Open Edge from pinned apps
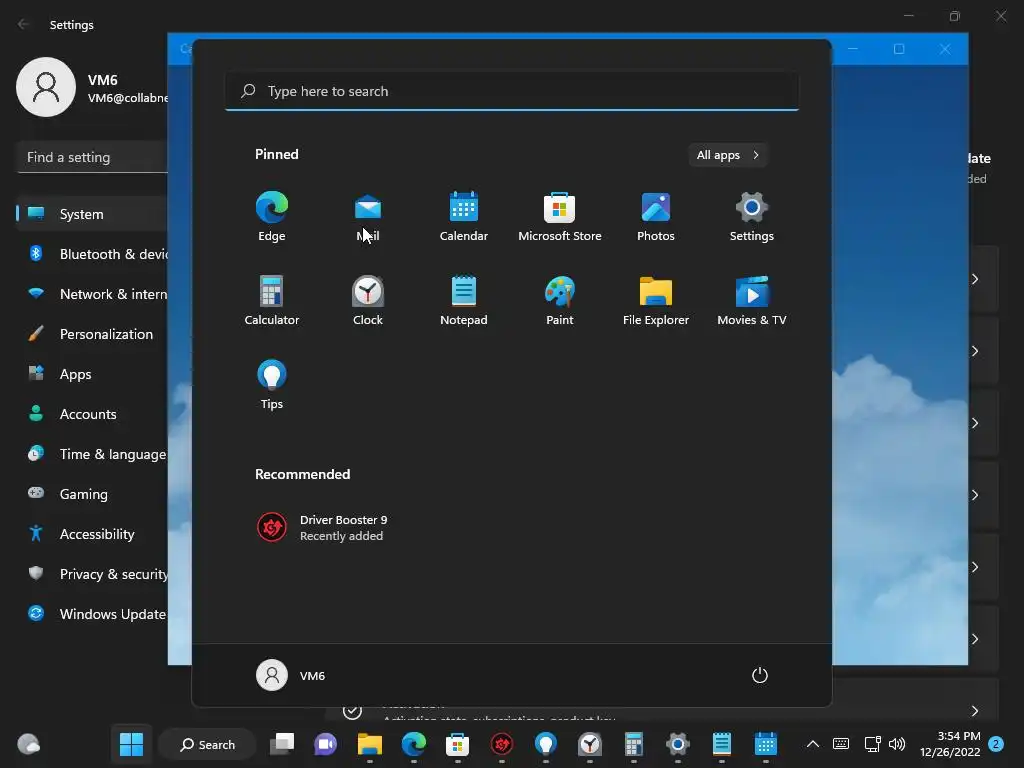This screenshot has height=768, width=1024. tap(272, 217)
